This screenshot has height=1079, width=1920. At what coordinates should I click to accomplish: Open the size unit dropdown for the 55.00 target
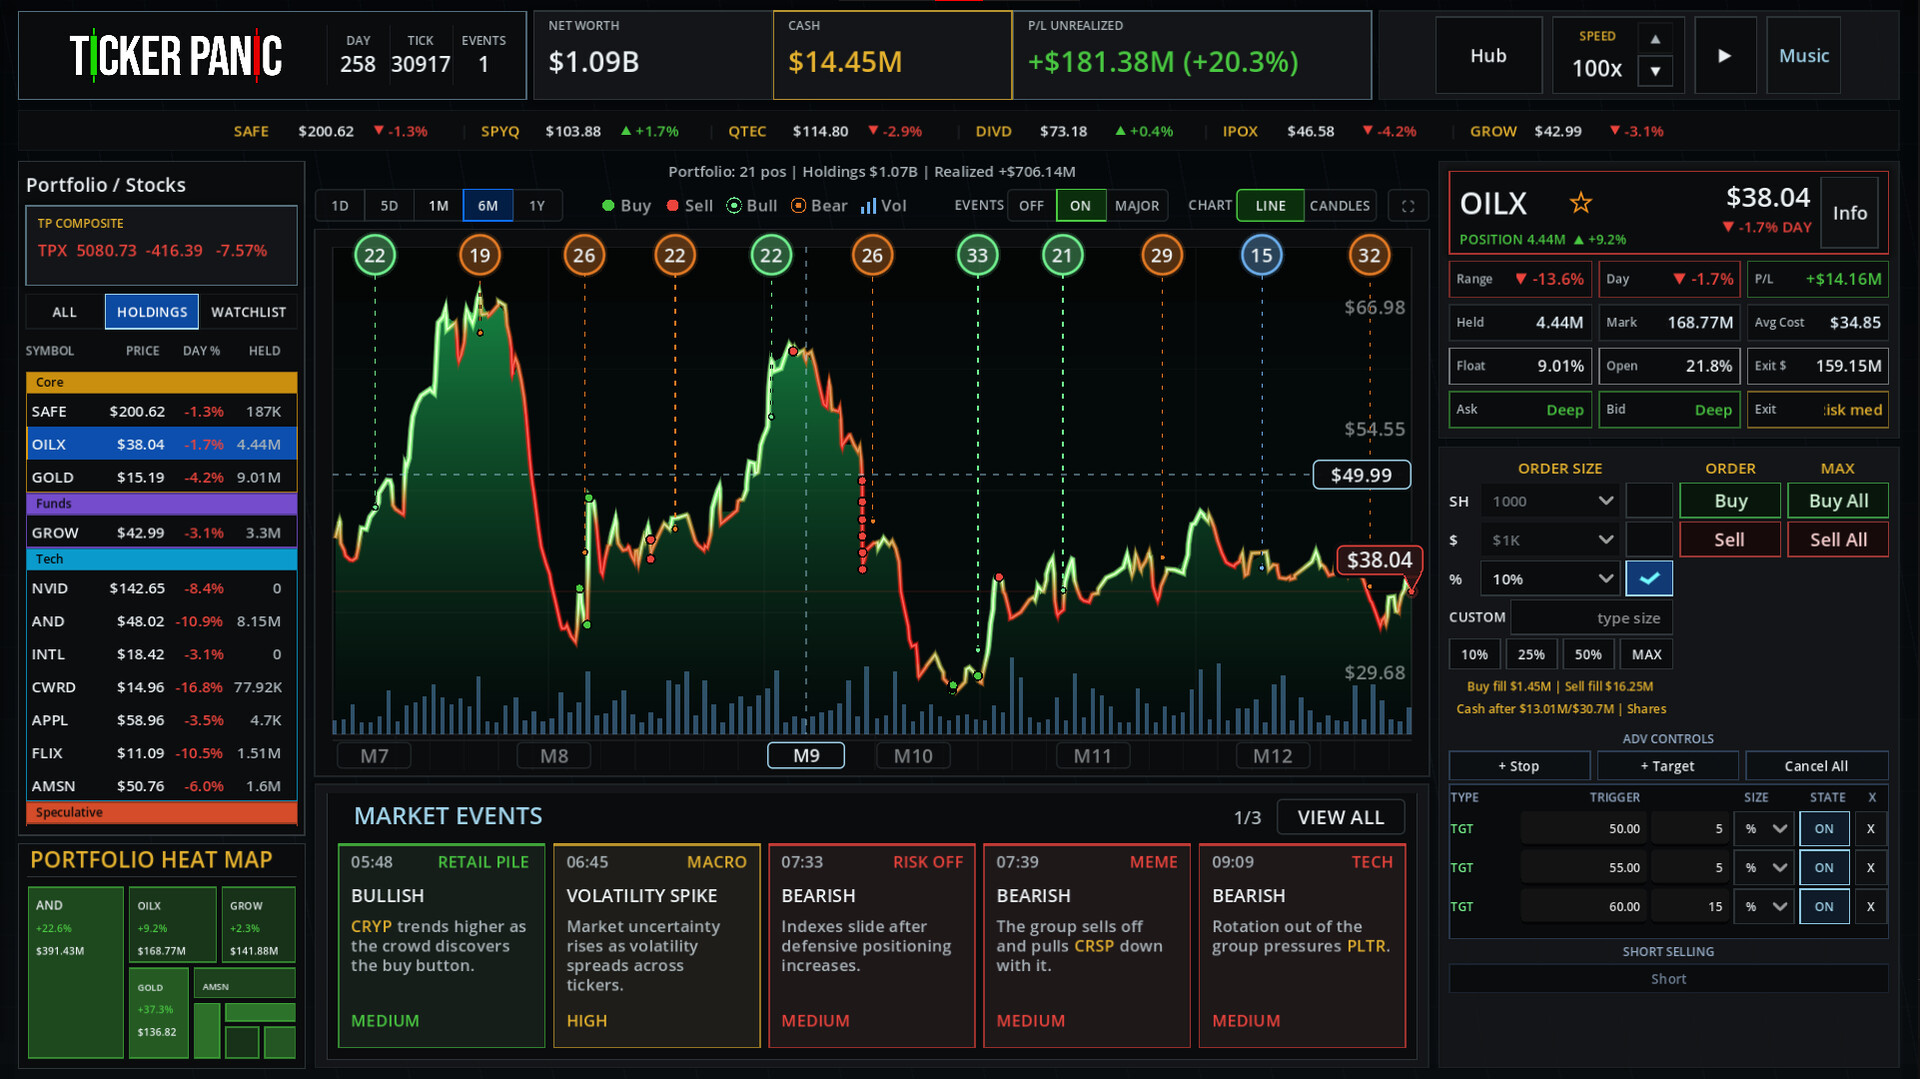pos(1767,868)
